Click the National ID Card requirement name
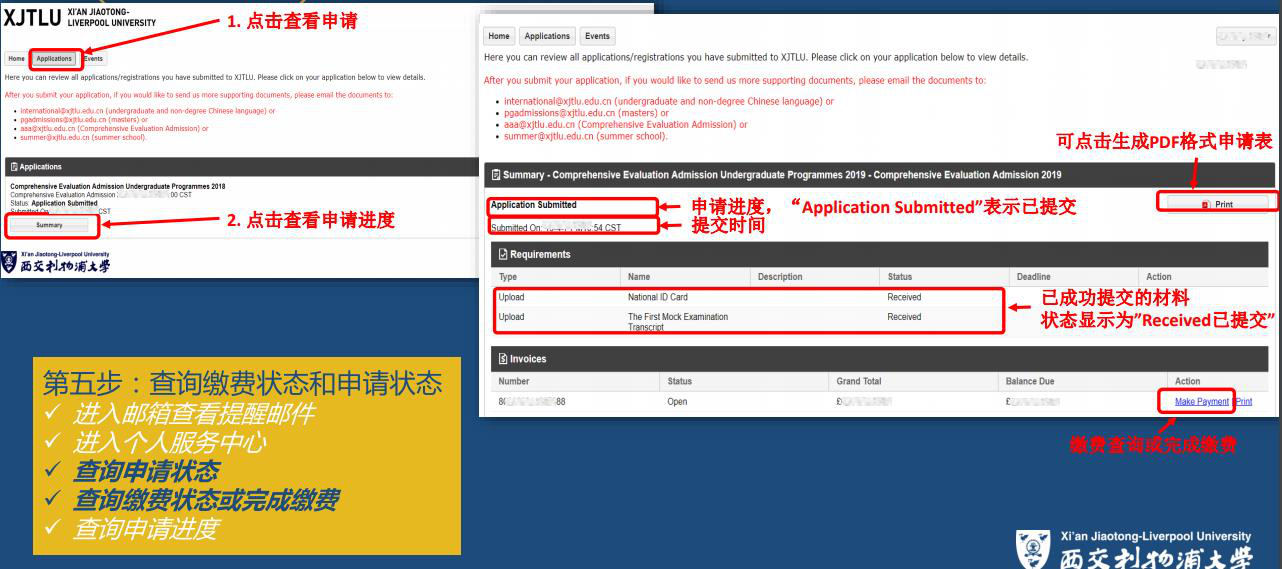The width and height of the screenshot is (1282, 569). click(657, 298)
